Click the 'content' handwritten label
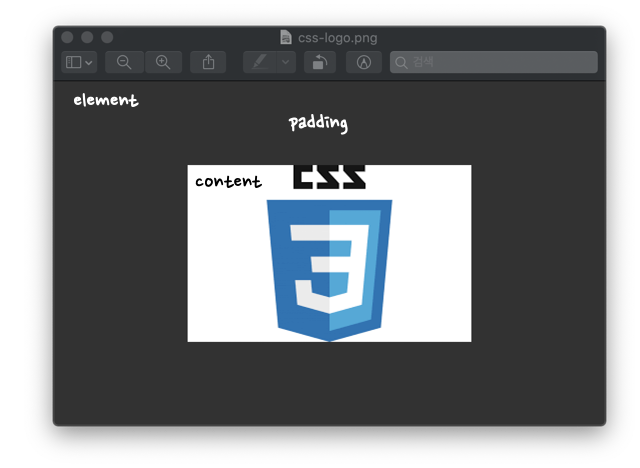The image size is (640, 468). pos(228,181)
